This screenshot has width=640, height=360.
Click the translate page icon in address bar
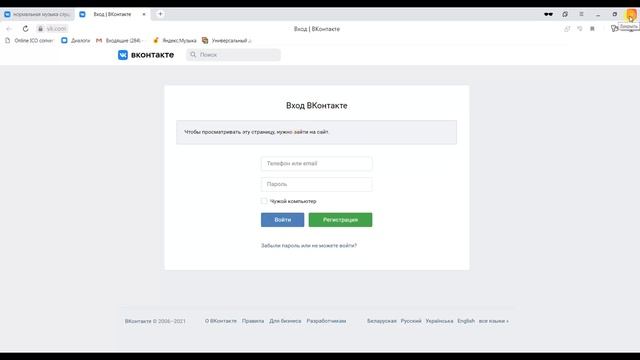(x=567, y=29)
